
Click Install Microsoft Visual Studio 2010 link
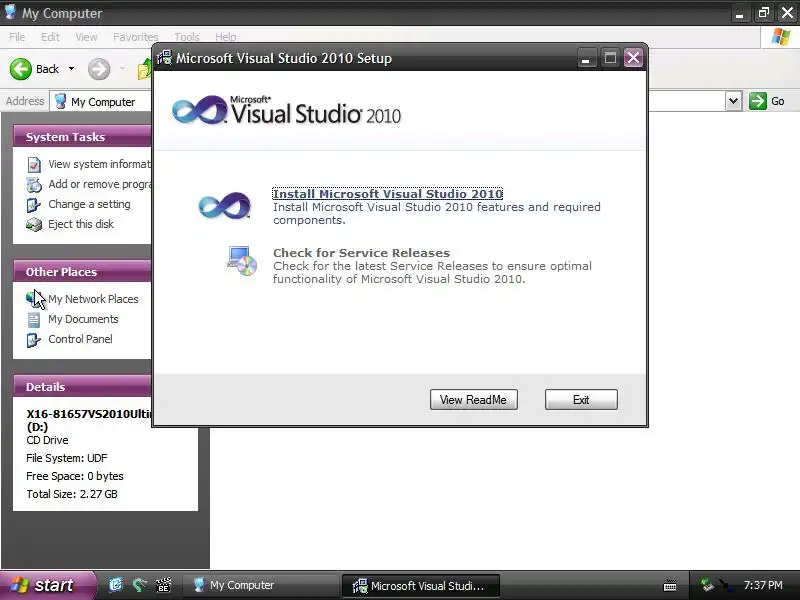pos(388,194)
